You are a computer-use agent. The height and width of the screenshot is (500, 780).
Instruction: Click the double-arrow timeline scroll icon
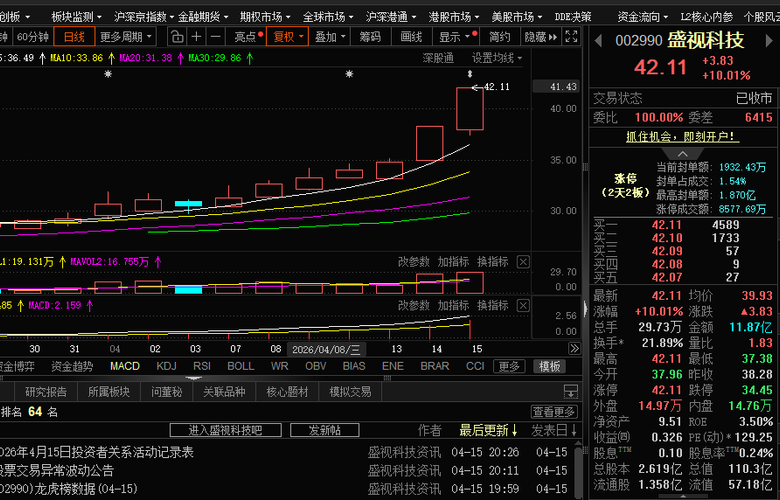[x=575, y=349]
